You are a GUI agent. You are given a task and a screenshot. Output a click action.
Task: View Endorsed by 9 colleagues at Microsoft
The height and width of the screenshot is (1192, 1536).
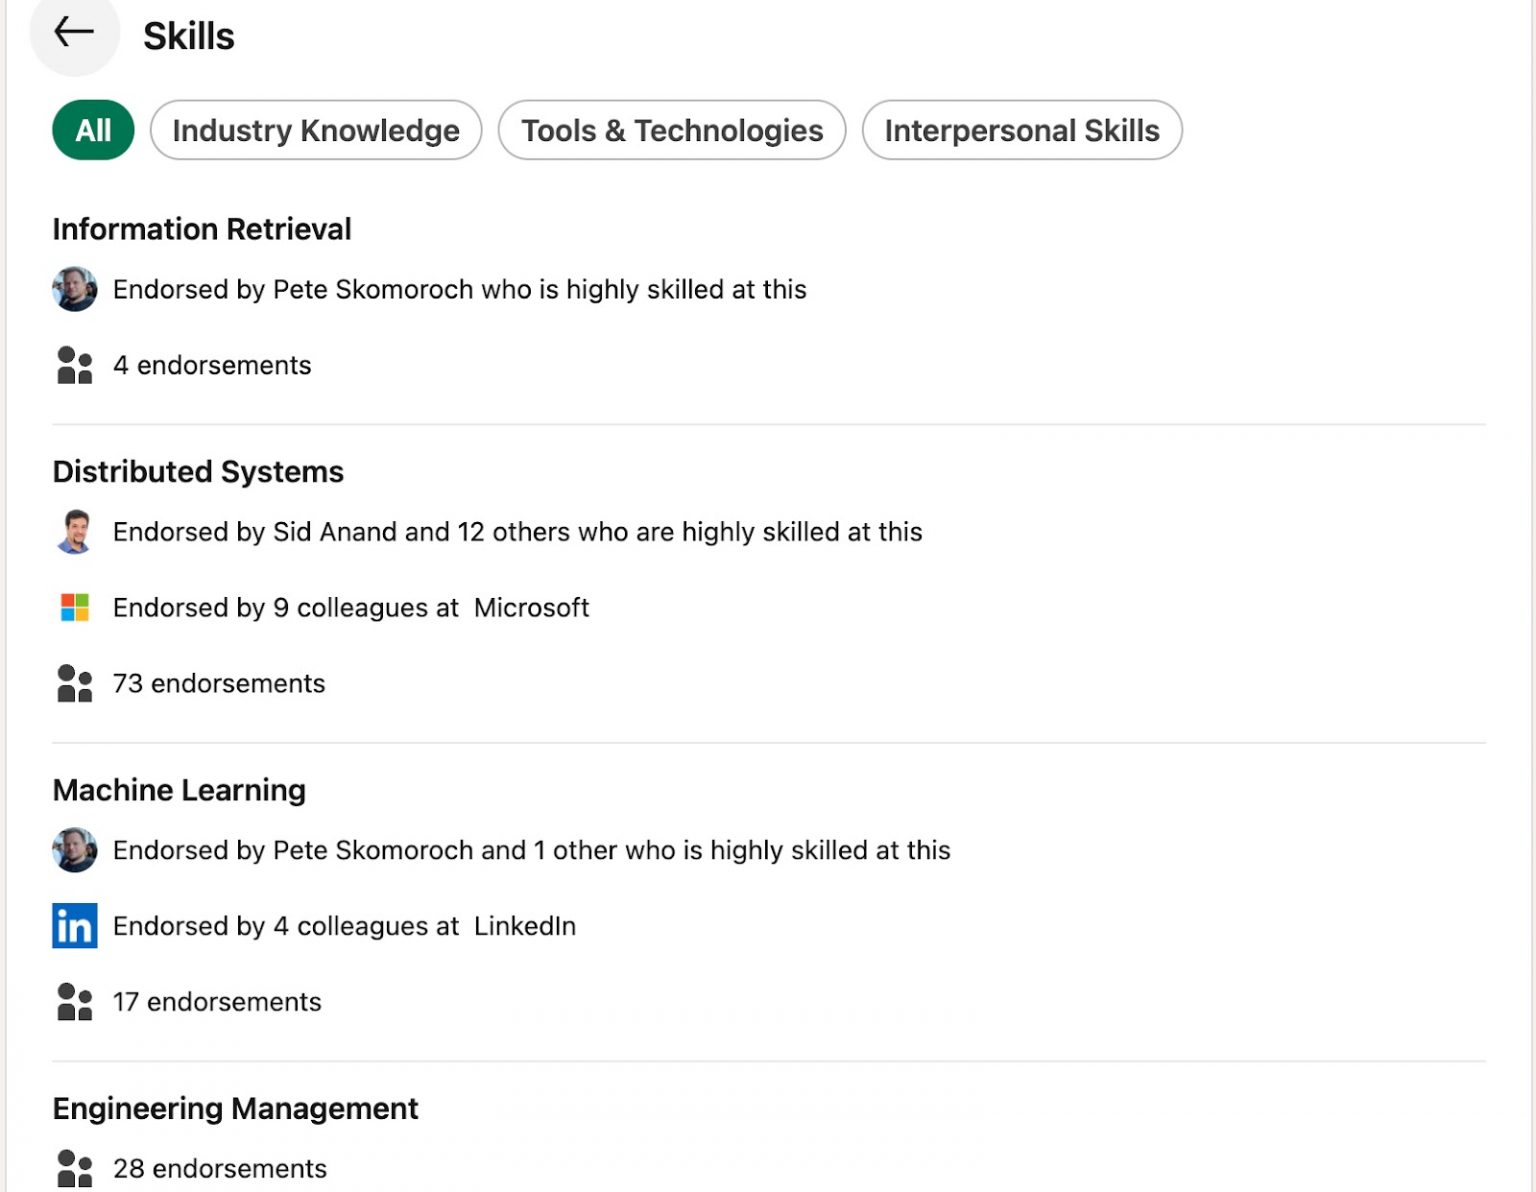351,607
